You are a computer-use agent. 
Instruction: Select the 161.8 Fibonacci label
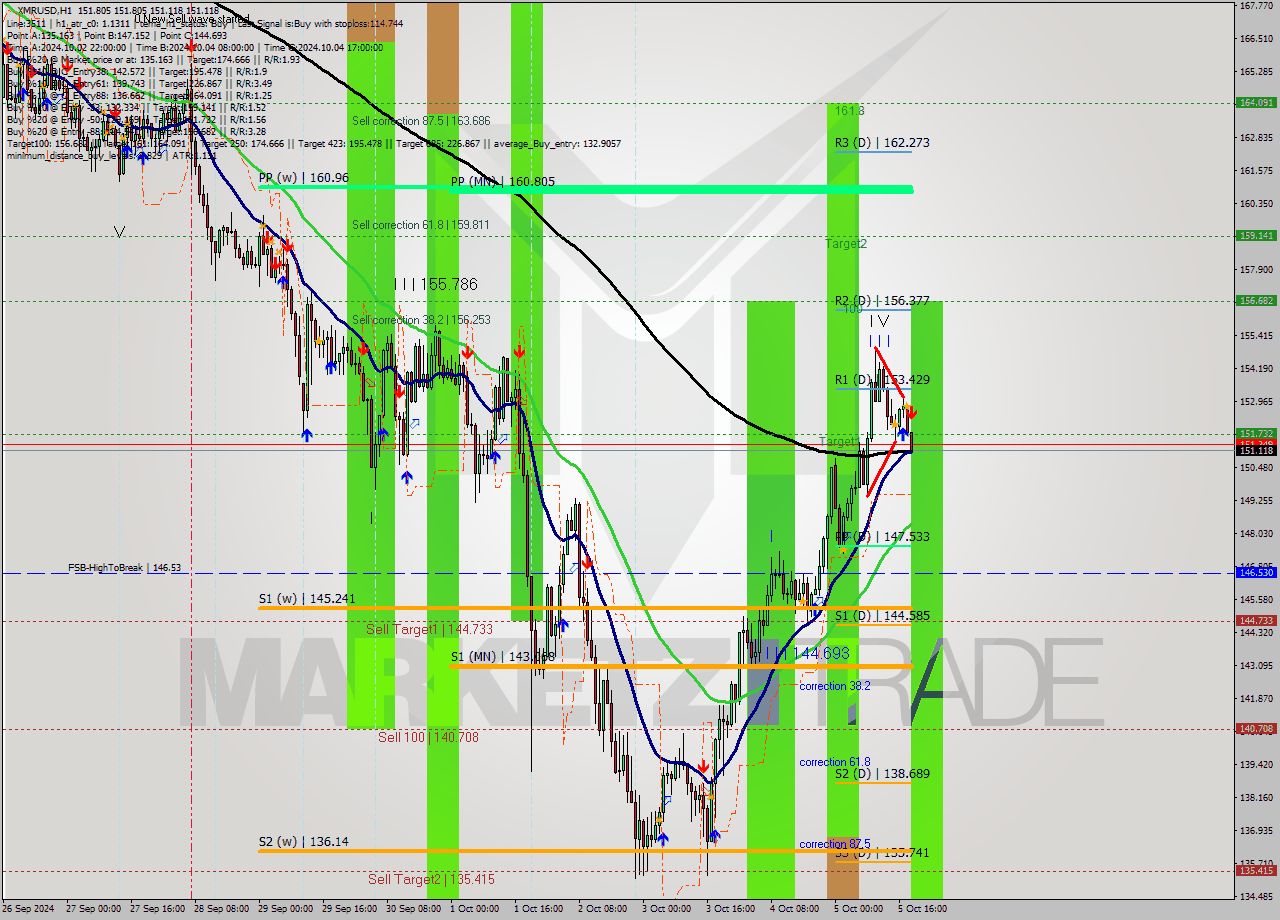click(850, 111)
